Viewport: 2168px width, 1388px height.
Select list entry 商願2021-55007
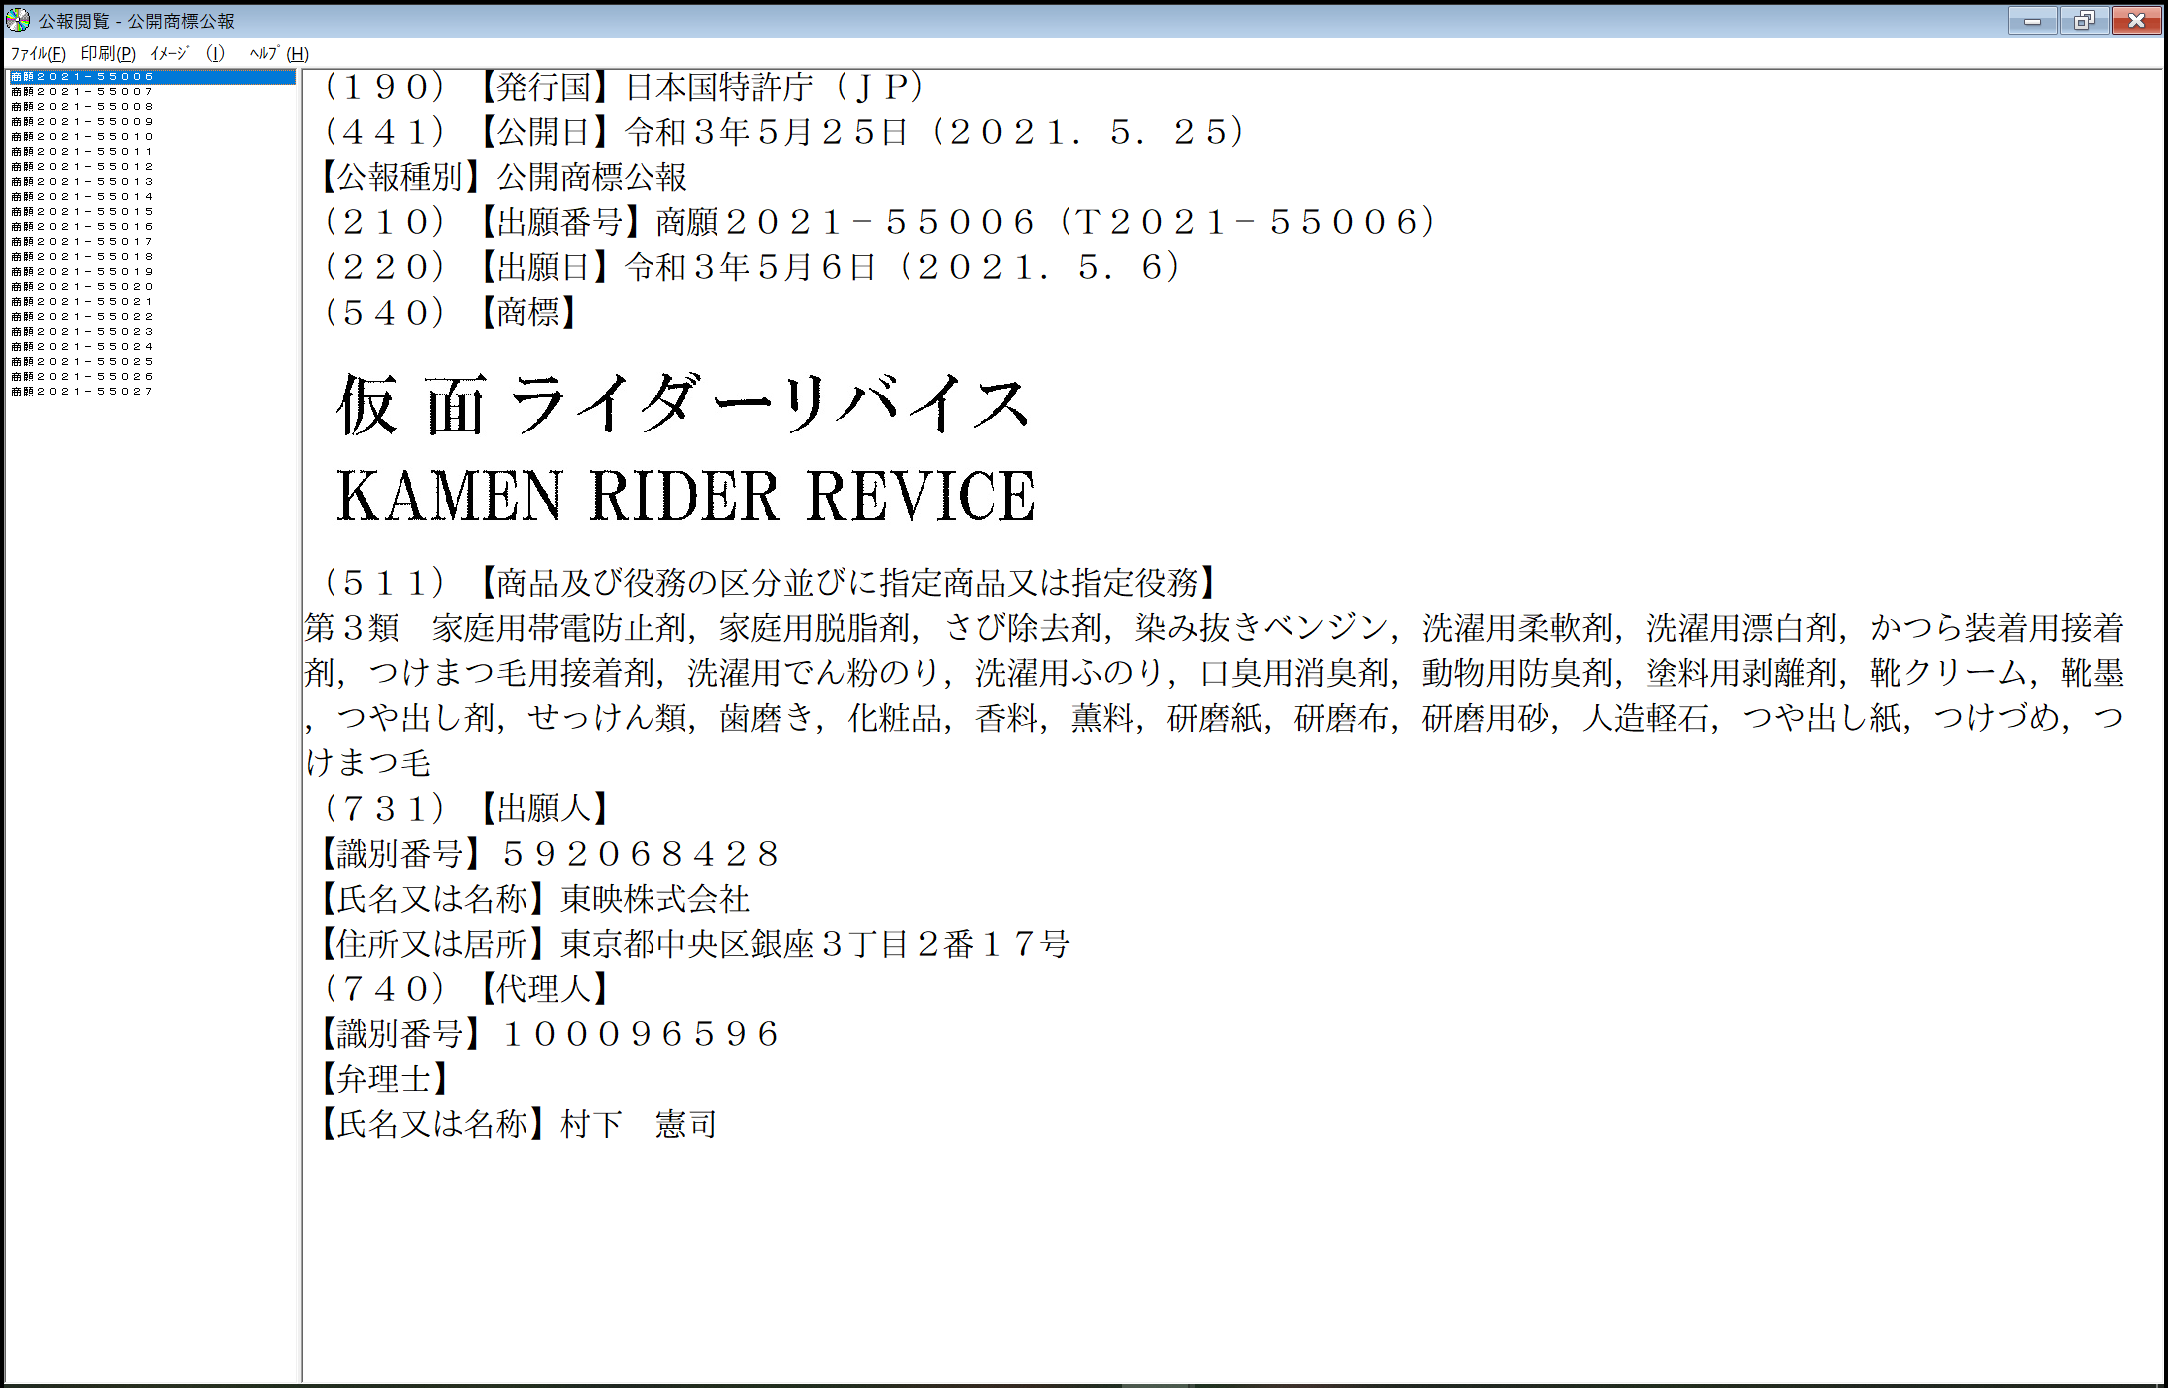(83, 92)
